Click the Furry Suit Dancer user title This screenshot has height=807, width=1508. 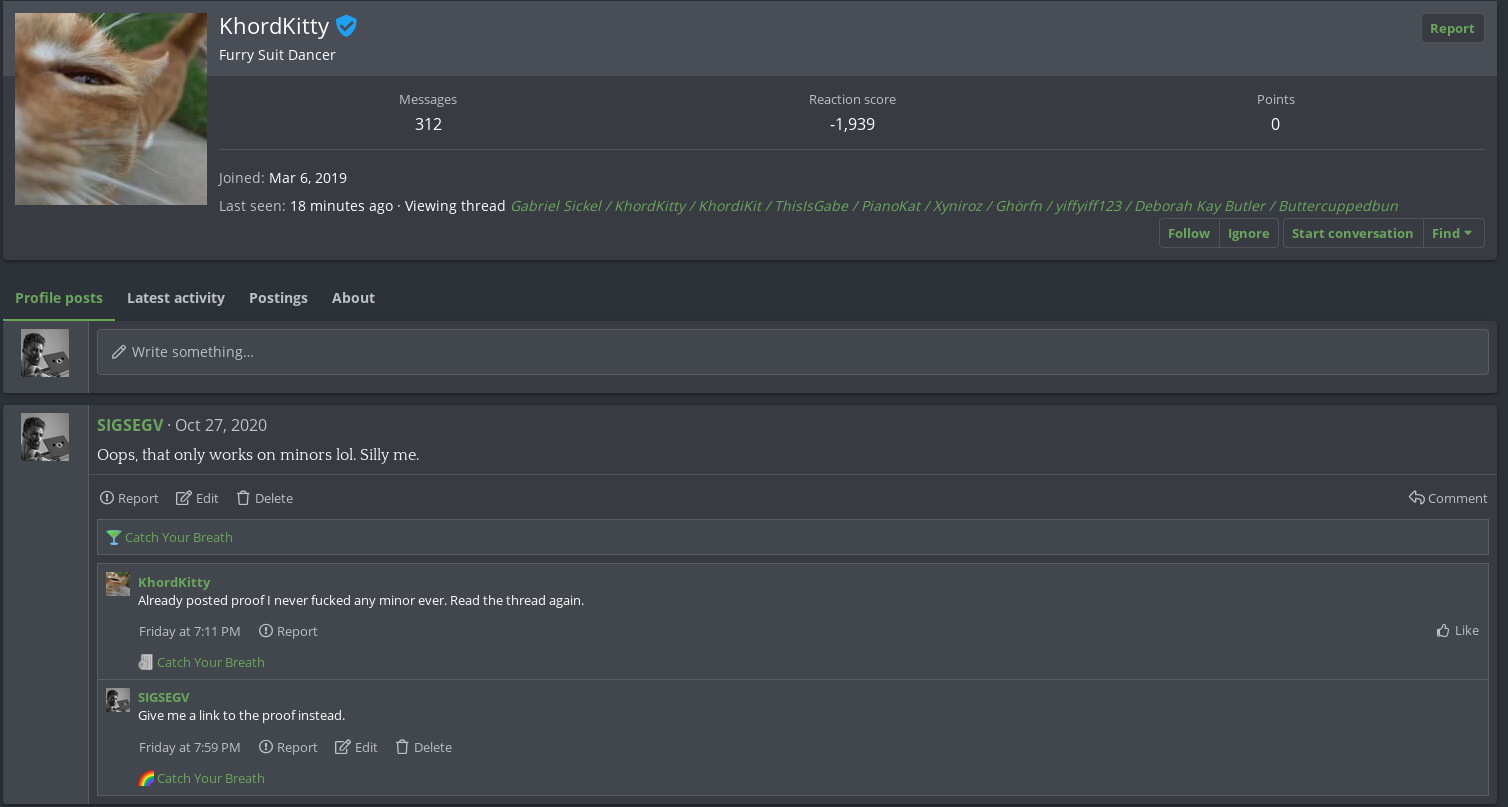277,55
